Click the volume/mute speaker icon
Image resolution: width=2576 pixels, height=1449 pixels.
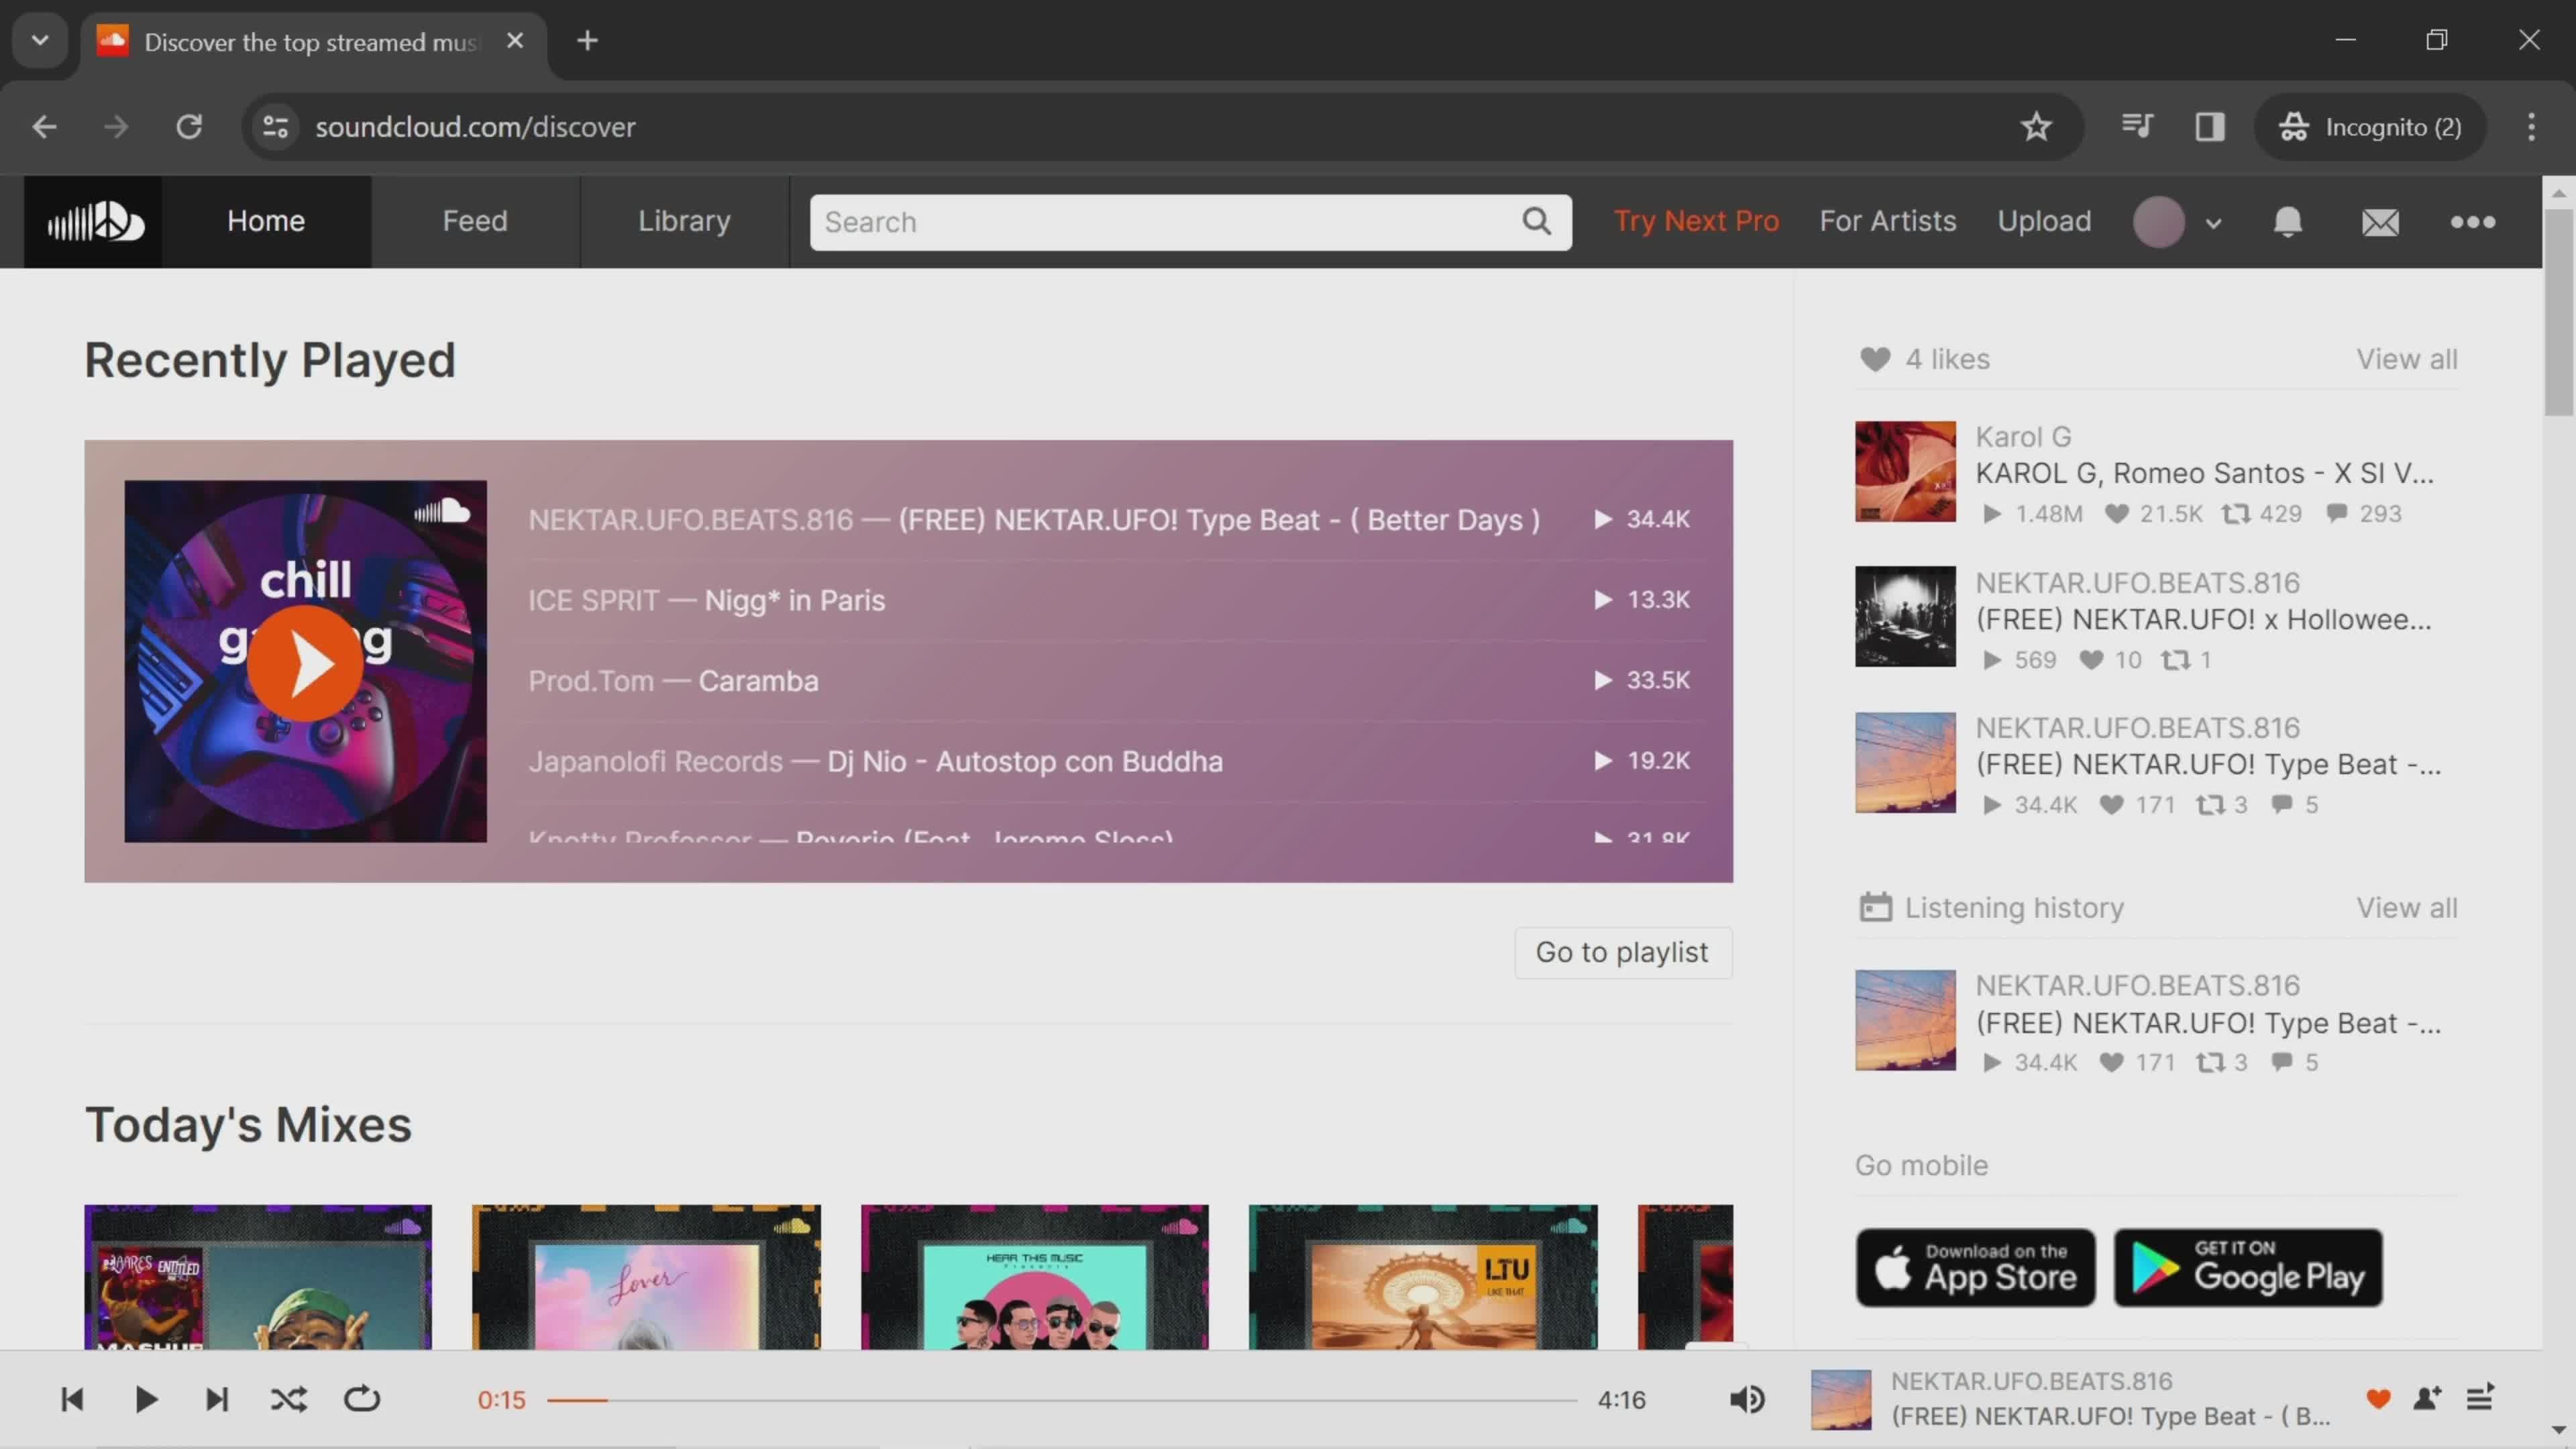[x=1748, y=1399]
